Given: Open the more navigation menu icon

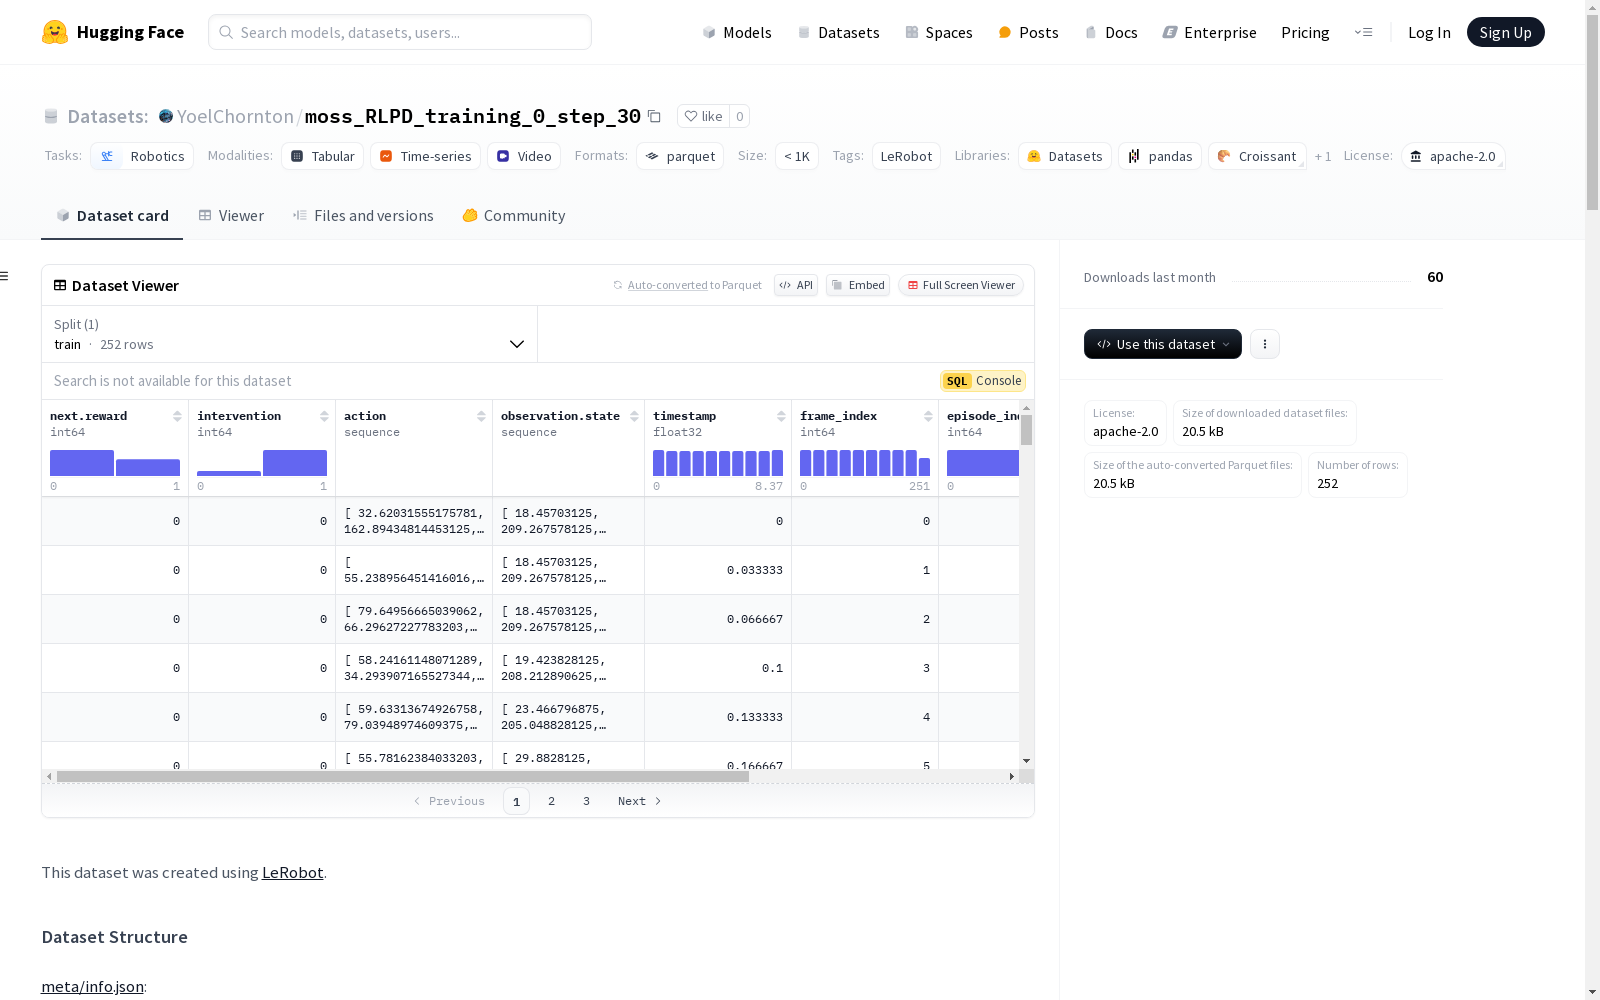Looking at the screenshot, I should (1363, 32).
